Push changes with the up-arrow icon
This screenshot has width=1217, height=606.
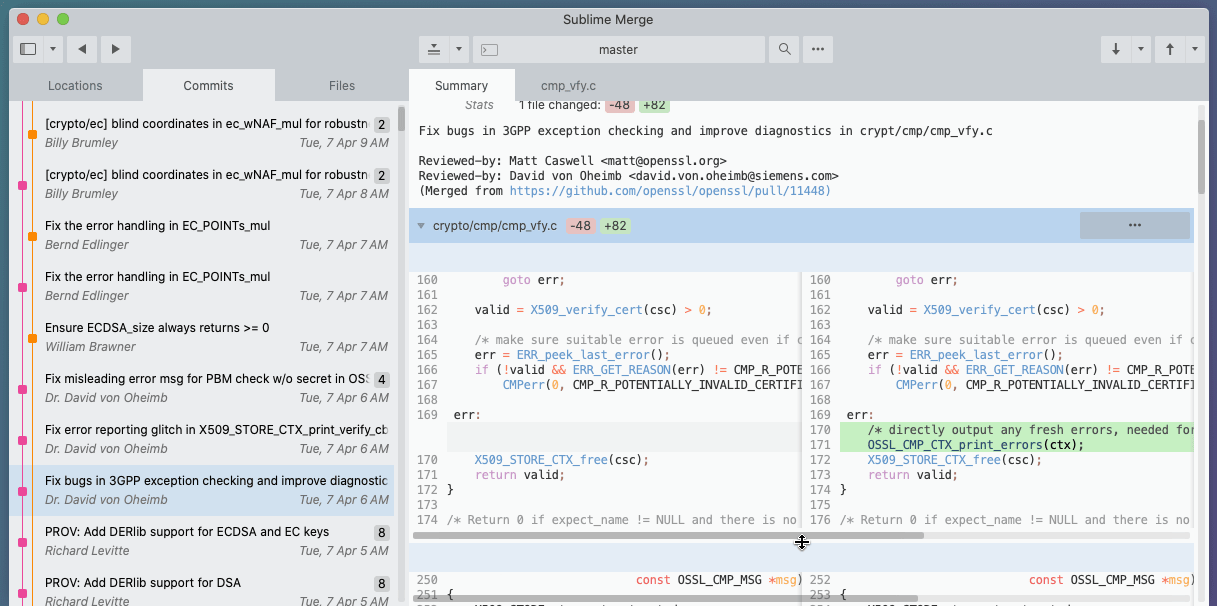click(1168, 48)
